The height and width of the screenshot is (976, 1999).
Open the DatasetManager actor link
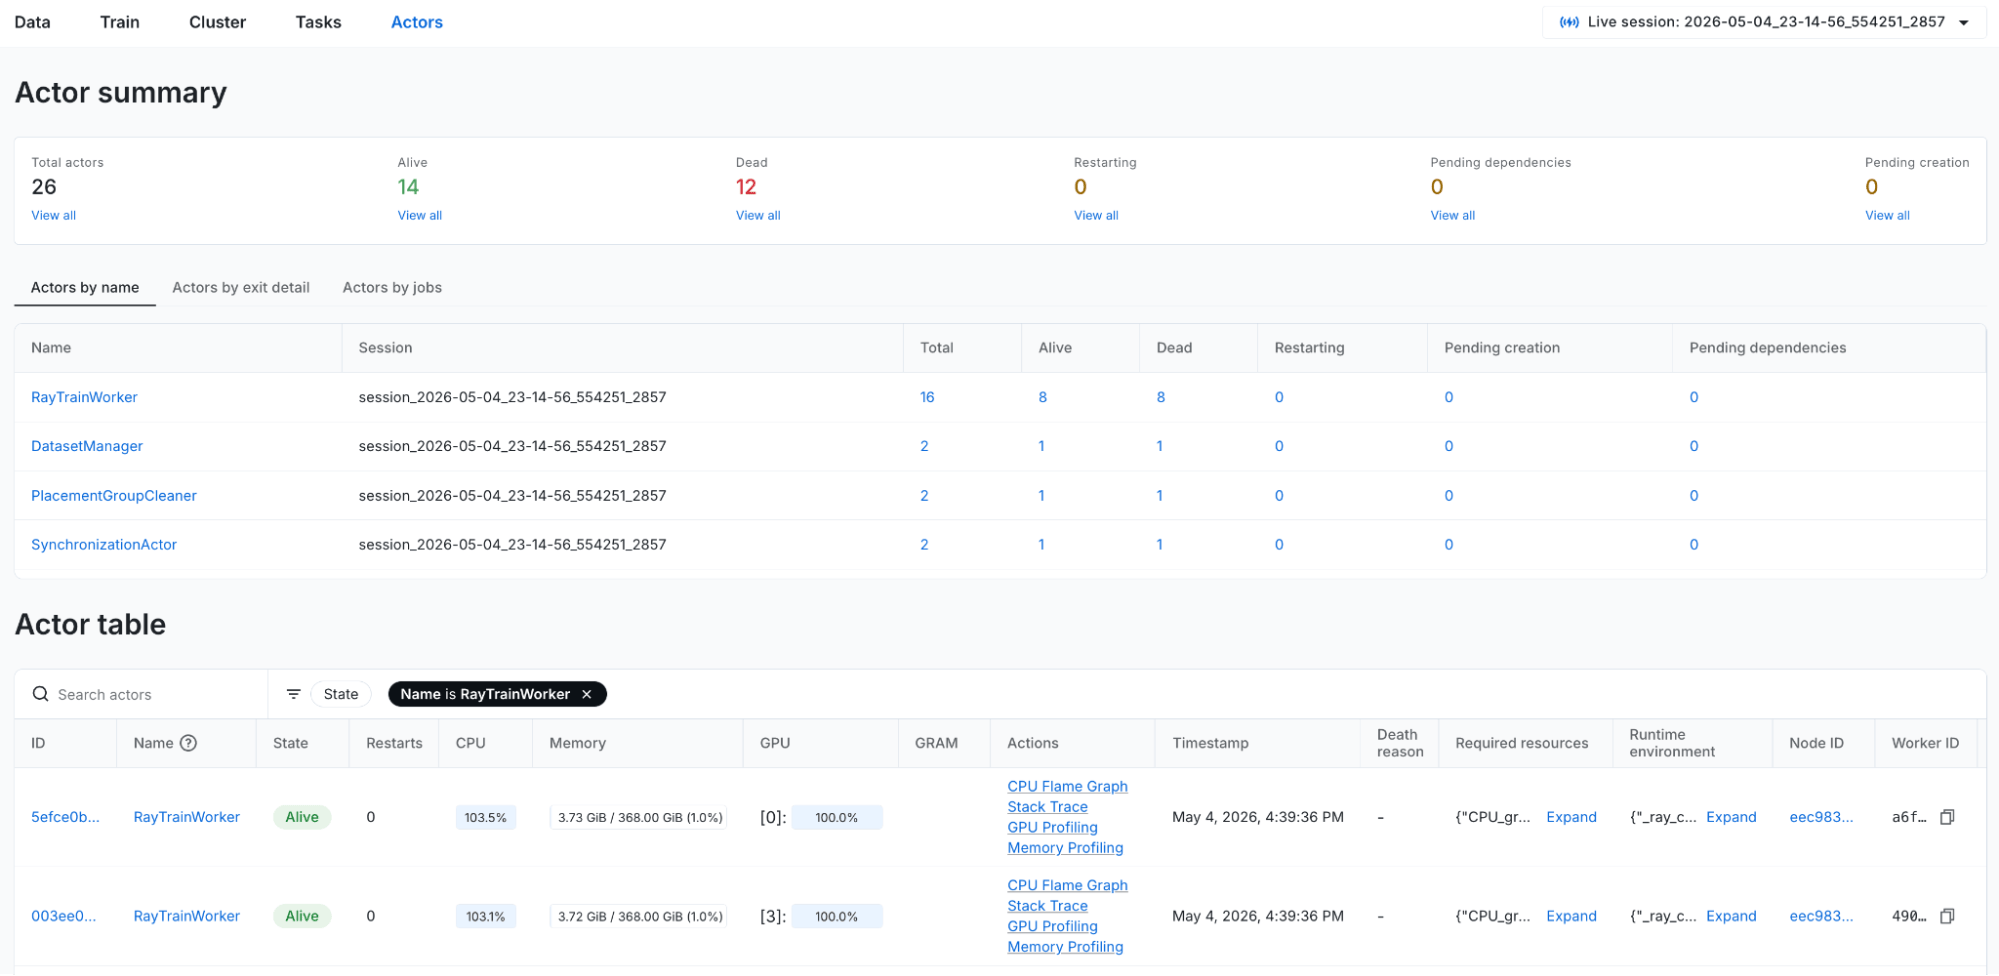coord(87,446)
